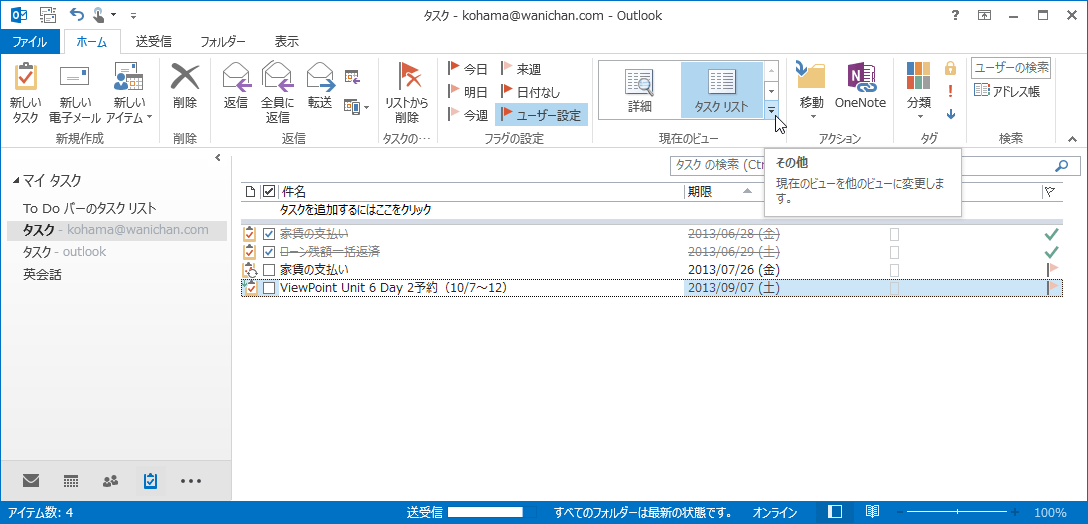Screen dimensions: 1088x524
Task: Click flag of 家賃の支払い 2013/07/26
Action: coord(1053,269)
